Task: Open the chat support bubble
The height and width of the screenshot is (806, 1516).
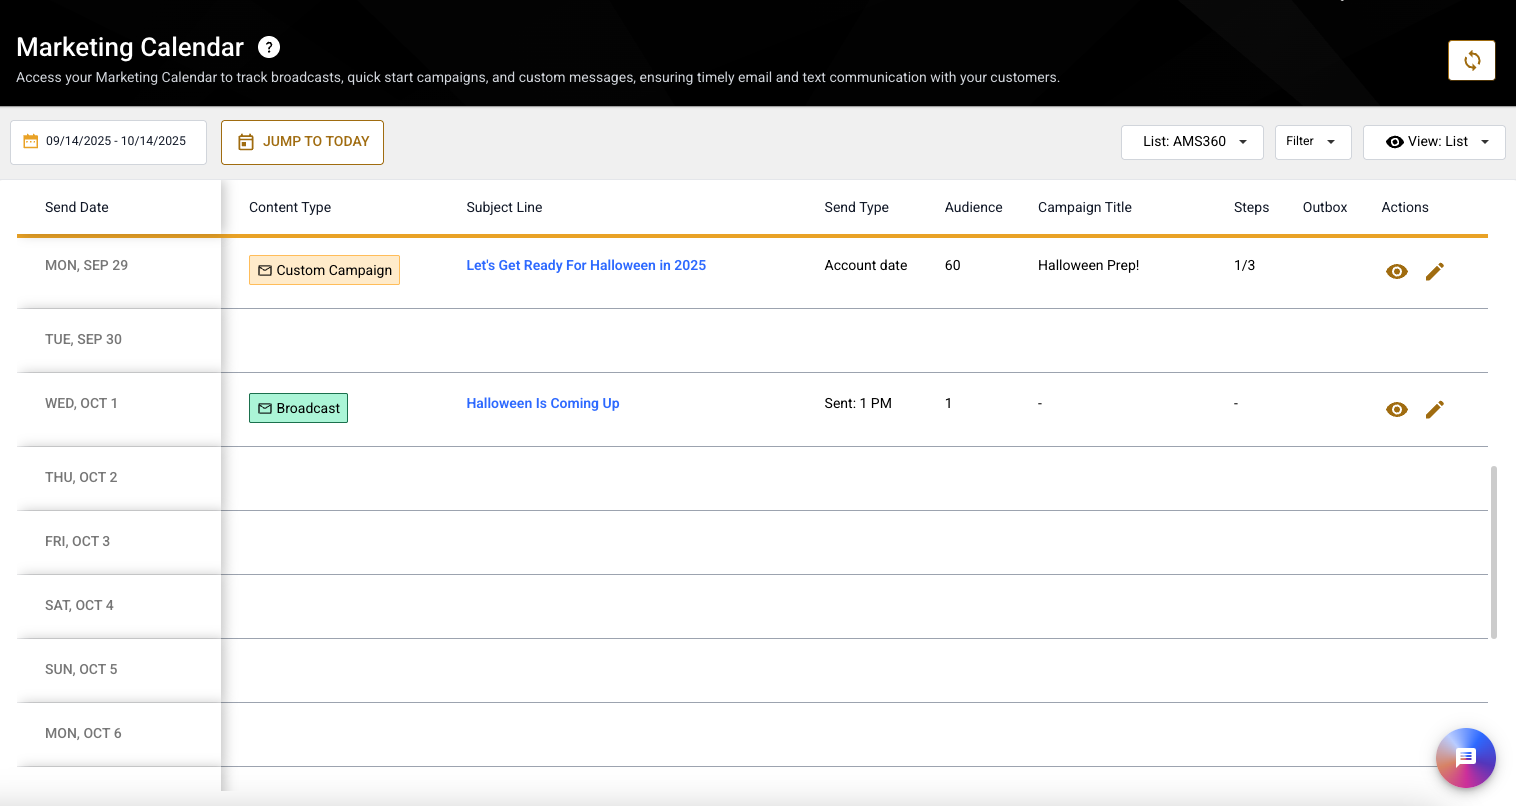Action: click(x=1465, y=758)
